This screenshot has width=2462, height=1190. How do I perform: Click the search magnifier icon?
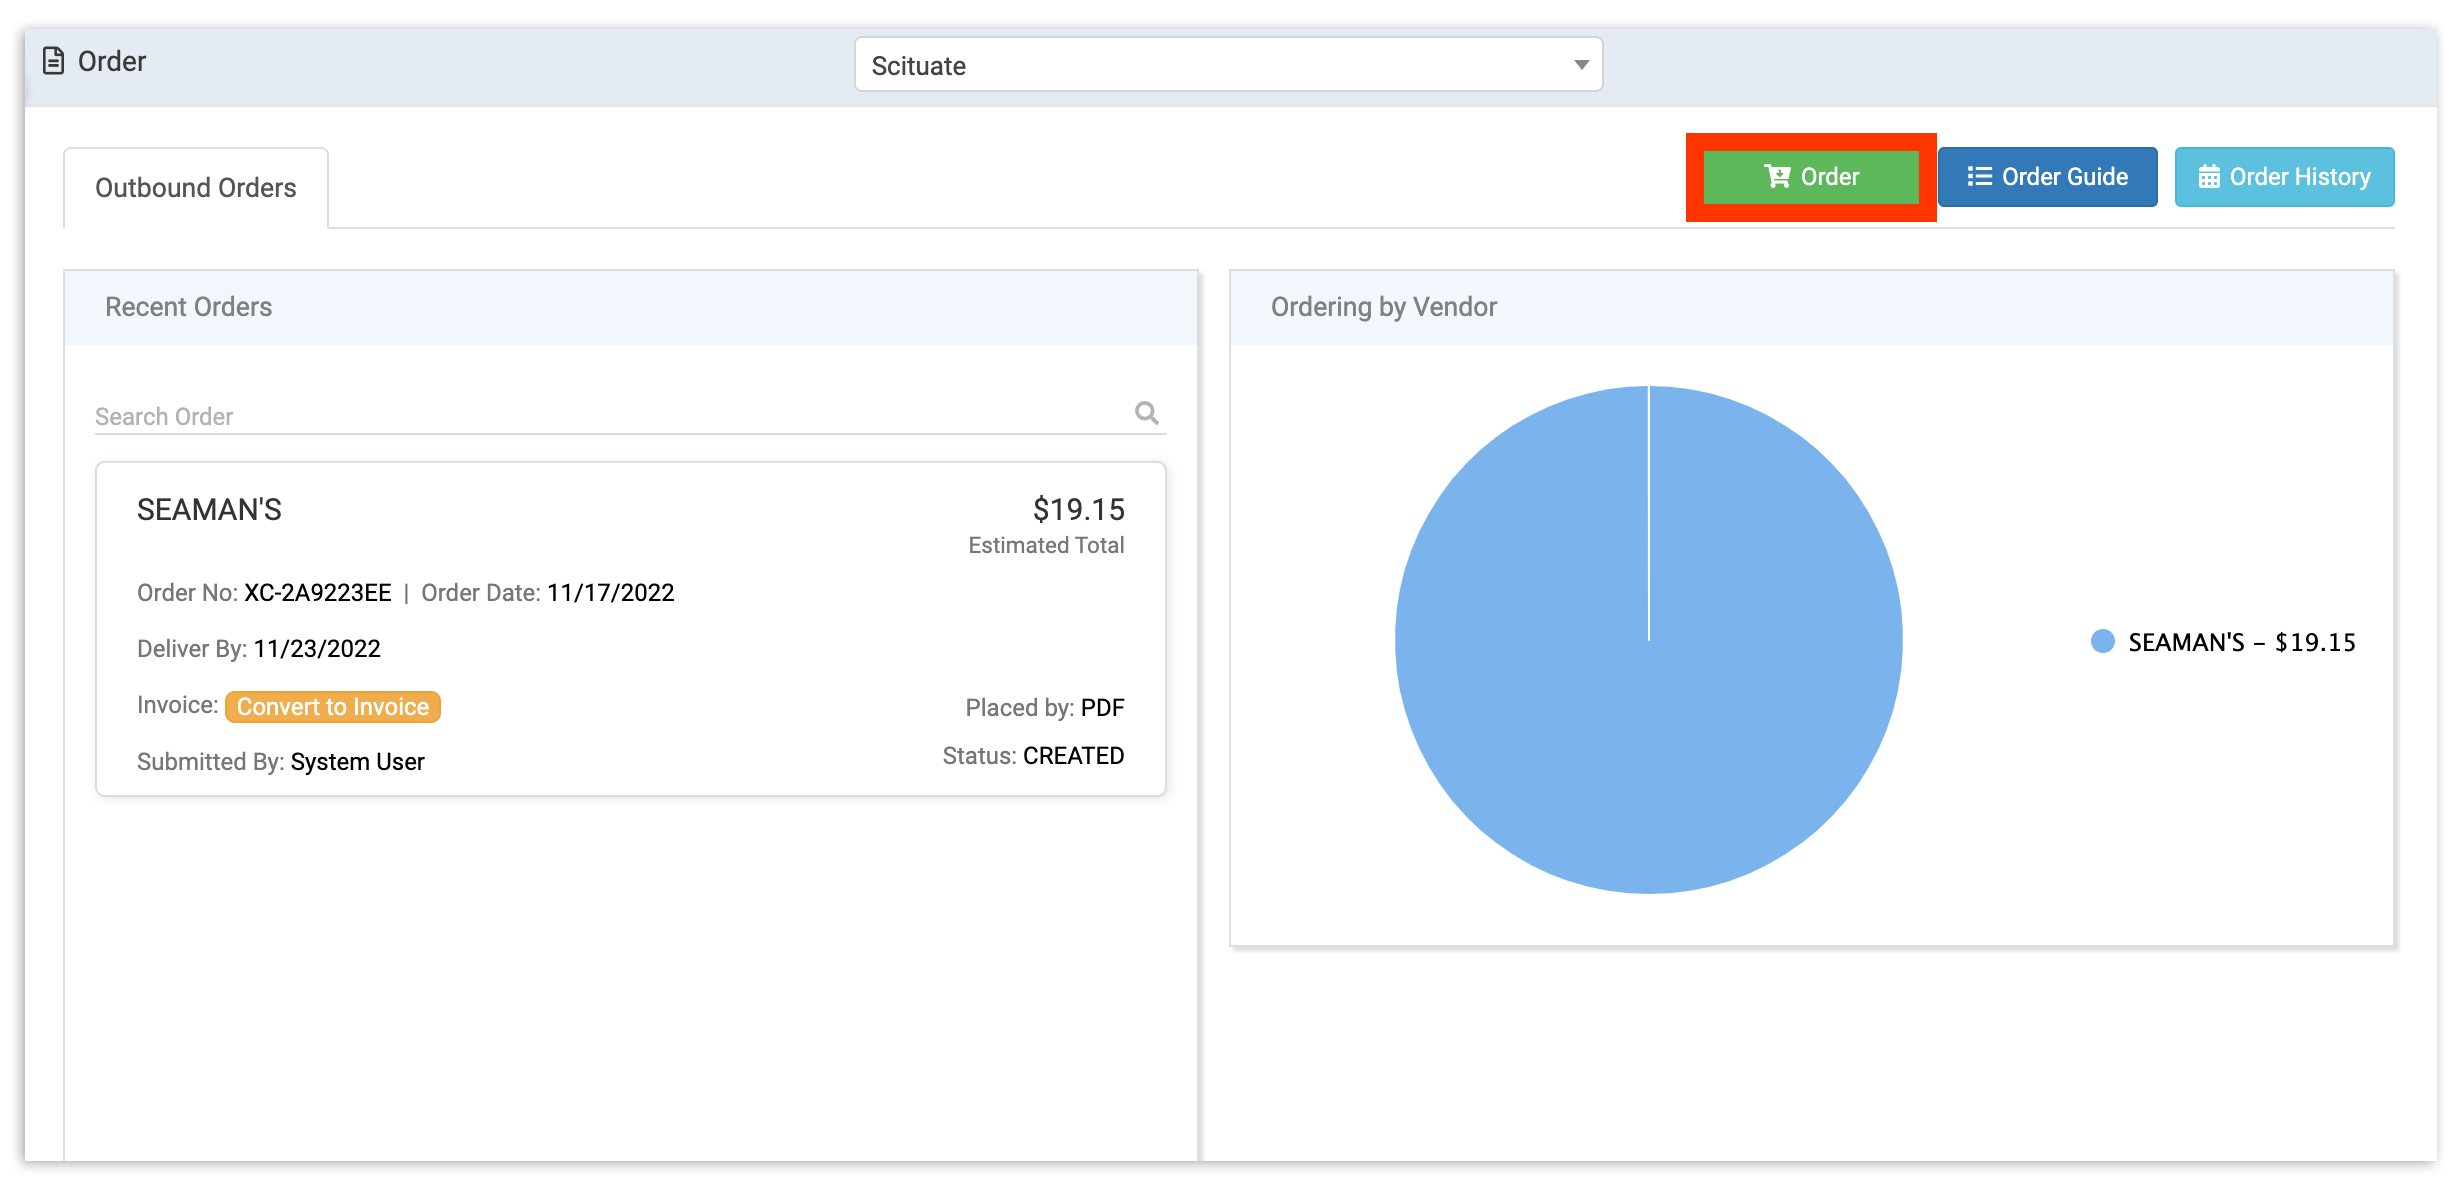pyautogui.click(x=1146, y=413)
